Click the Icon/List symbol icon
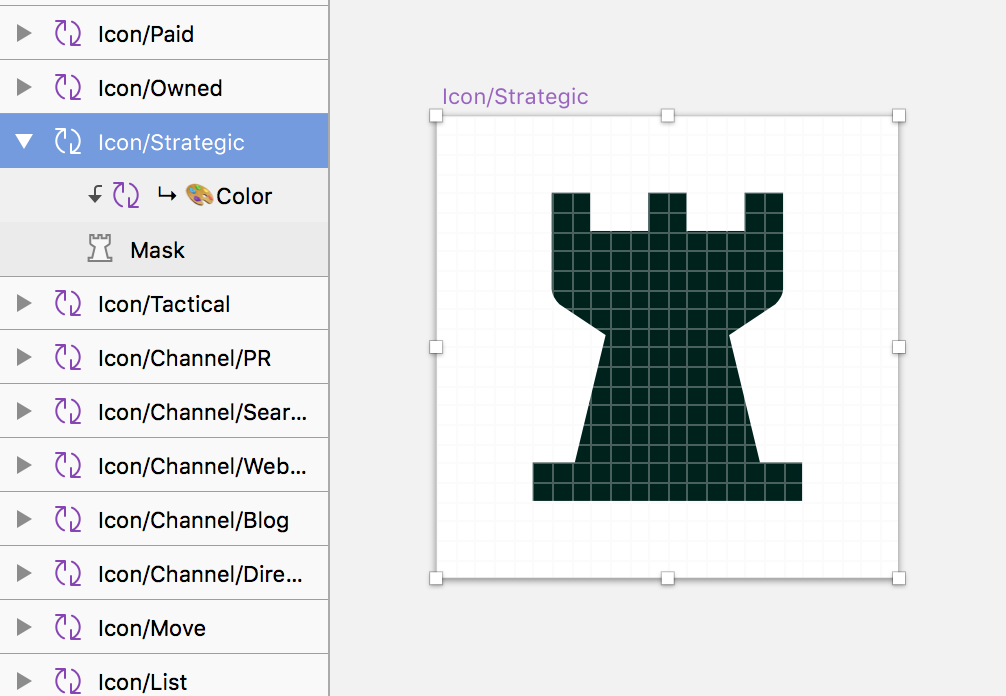The image size is (1006, 696). [x=68, y=681]
